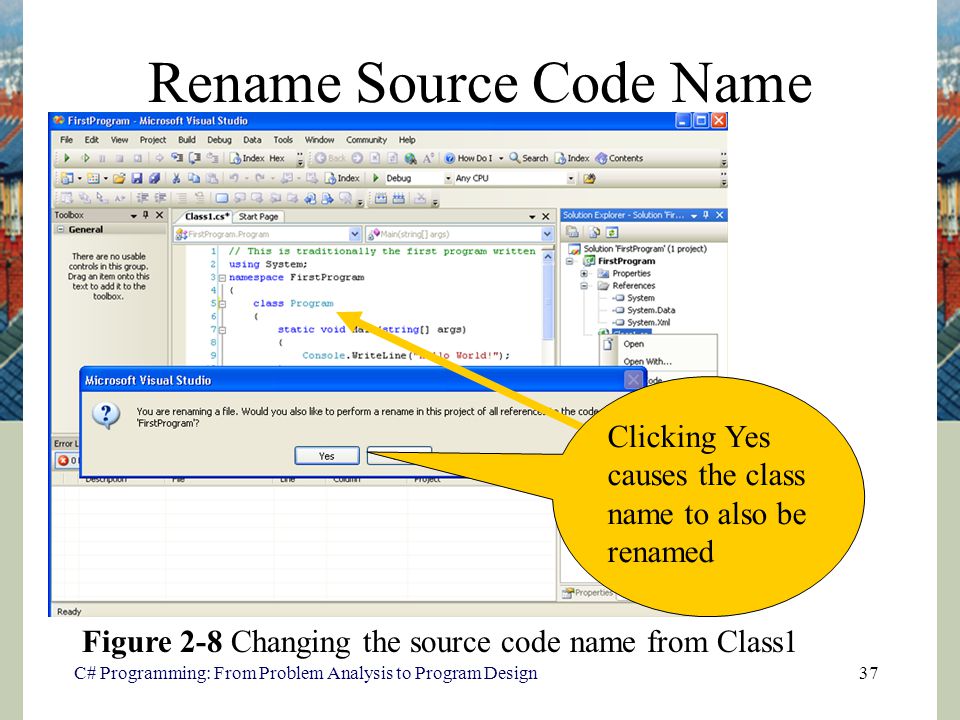Click the Contents button in the help toolbar

[619, 158]
